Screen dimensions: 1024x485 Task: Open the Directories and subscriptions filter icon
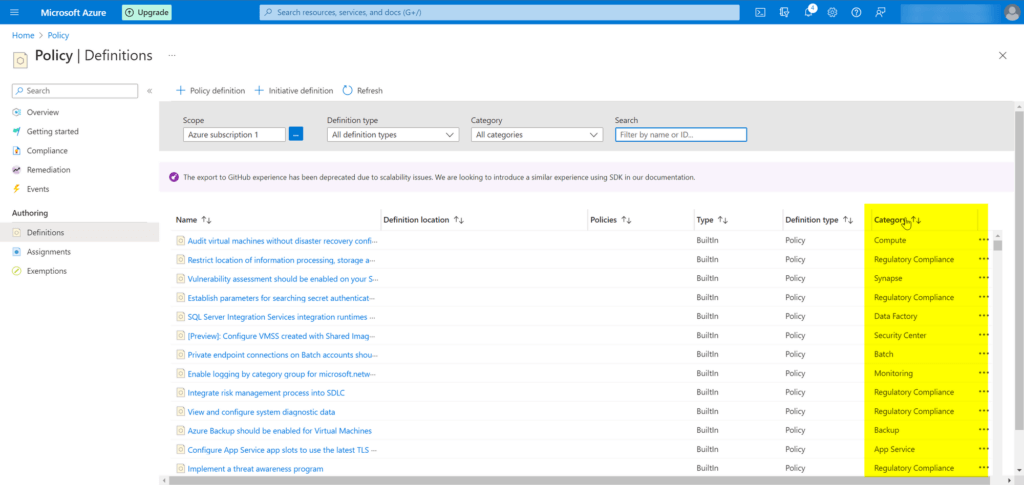784,12
